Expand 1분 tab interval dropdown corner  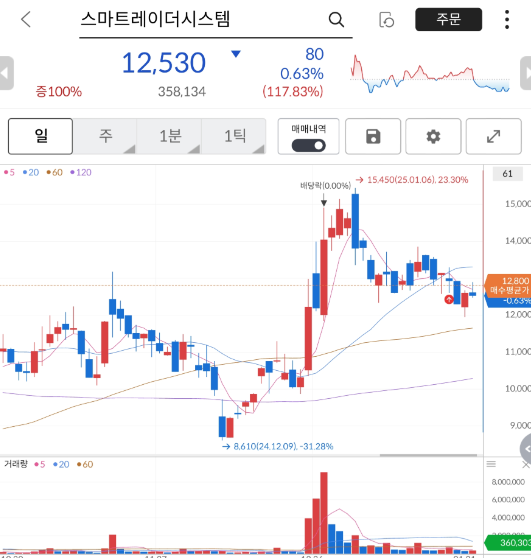coord(194,149)
